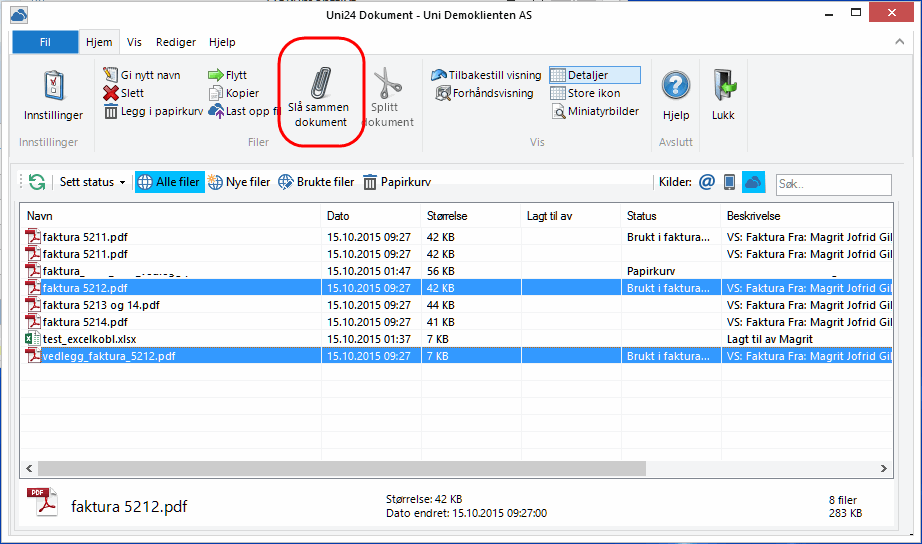Switch to the Rediger tab
Screen dimensions: 922x544
(x=175, y=42)
